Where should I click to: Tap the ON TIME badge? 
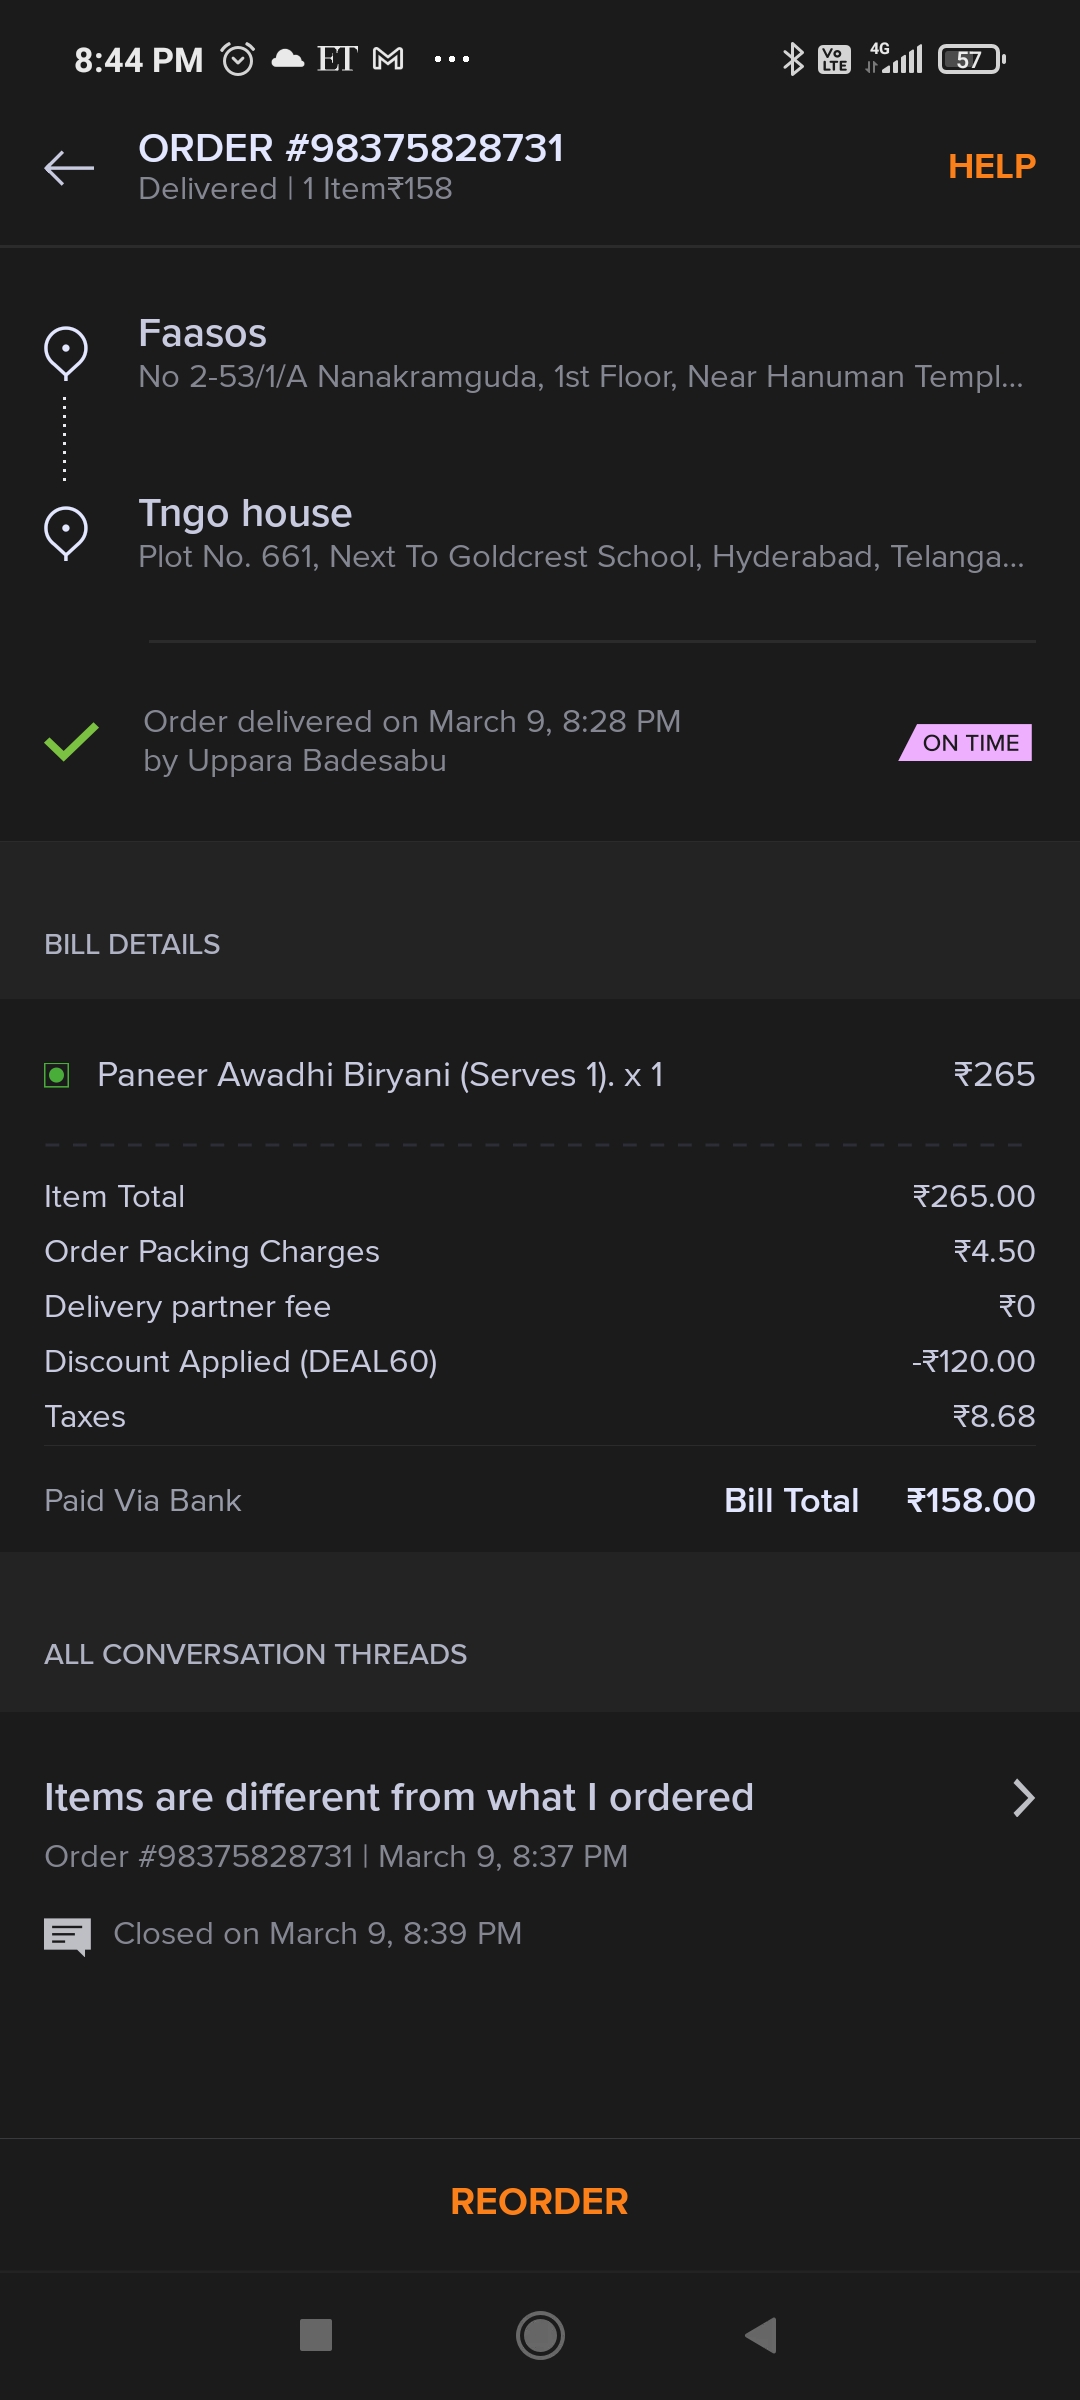966,742
